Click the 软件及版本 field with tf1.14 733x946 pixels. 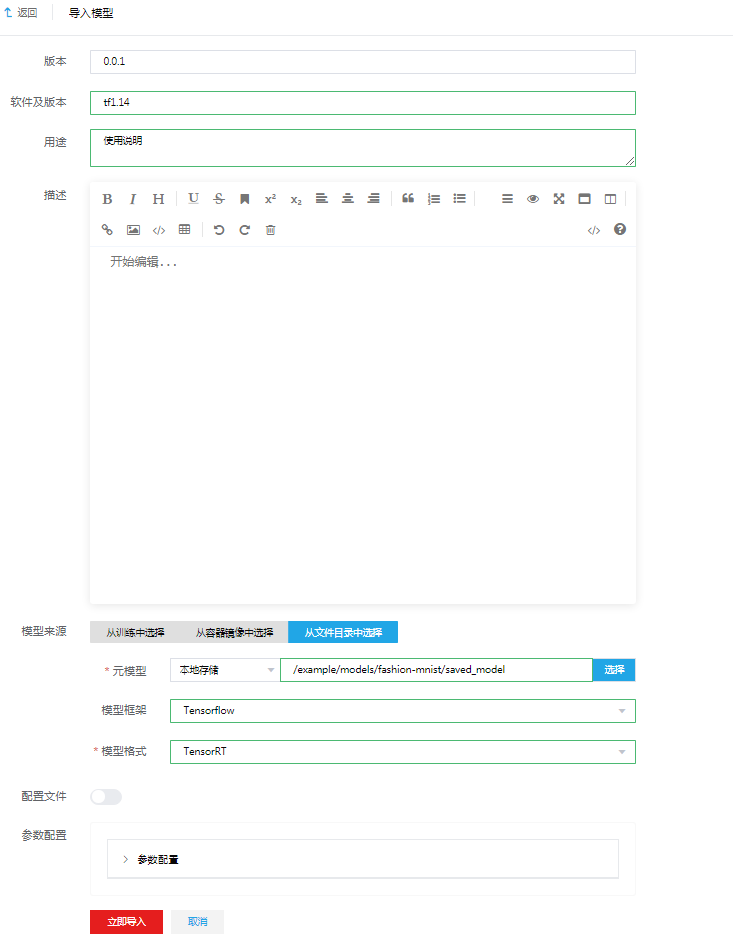(363, 103)
